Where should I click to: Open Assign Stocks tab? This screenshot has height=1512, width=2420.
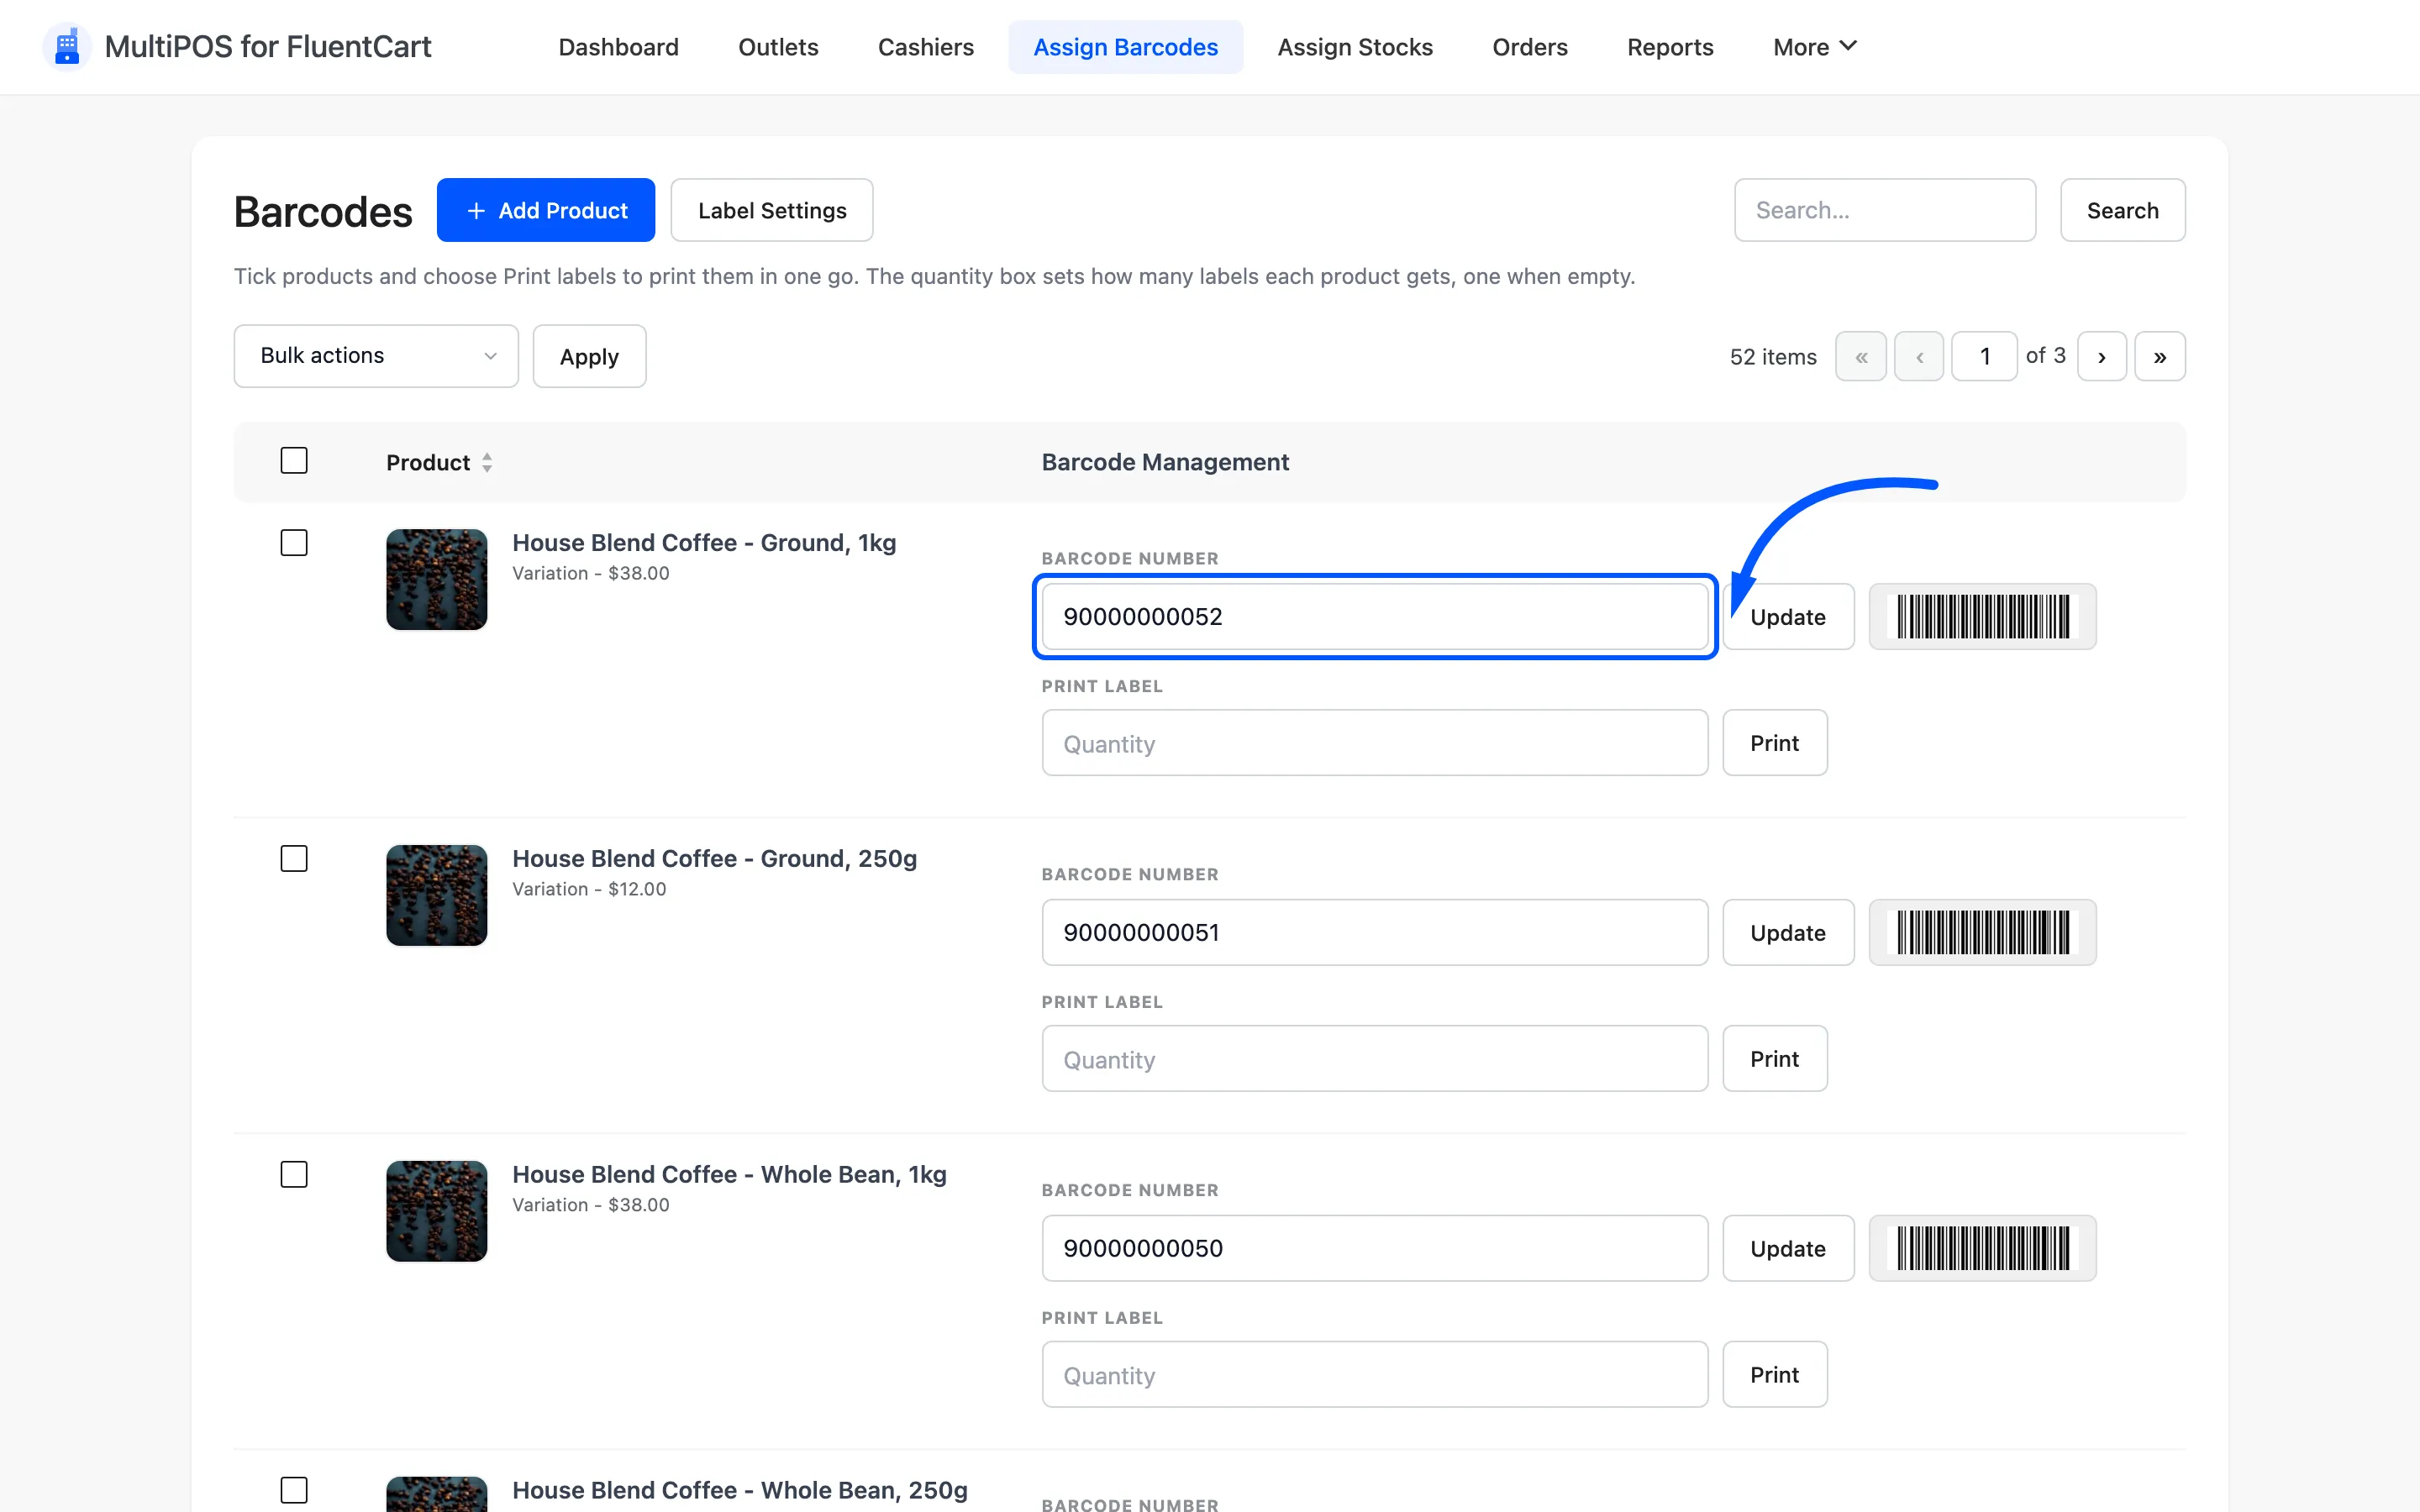pyautogui.click(x=1355, y=47)
